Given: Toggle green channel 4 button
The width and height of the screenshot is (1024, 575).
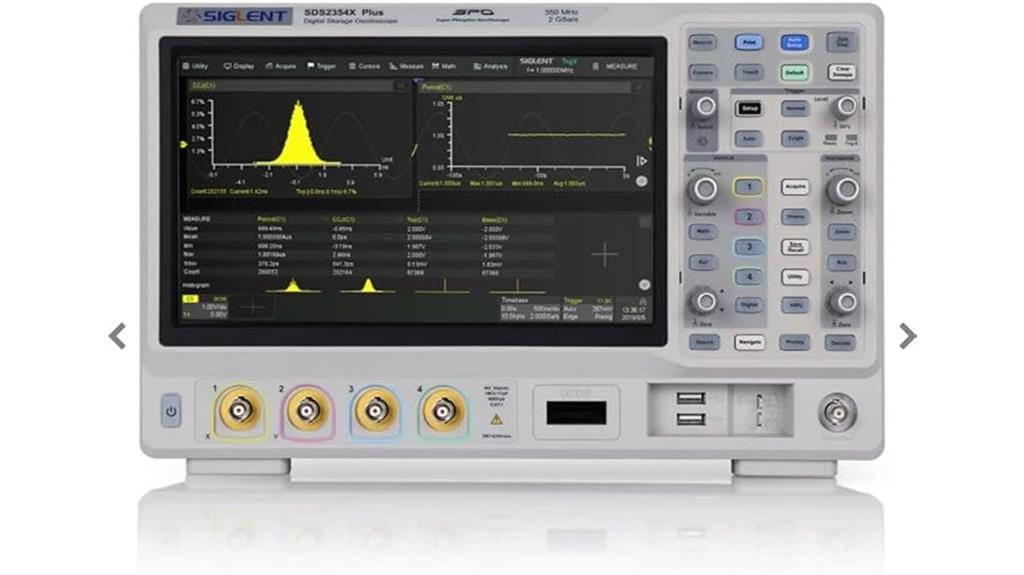Looking at the screenshot, I should tap(748, 277).
